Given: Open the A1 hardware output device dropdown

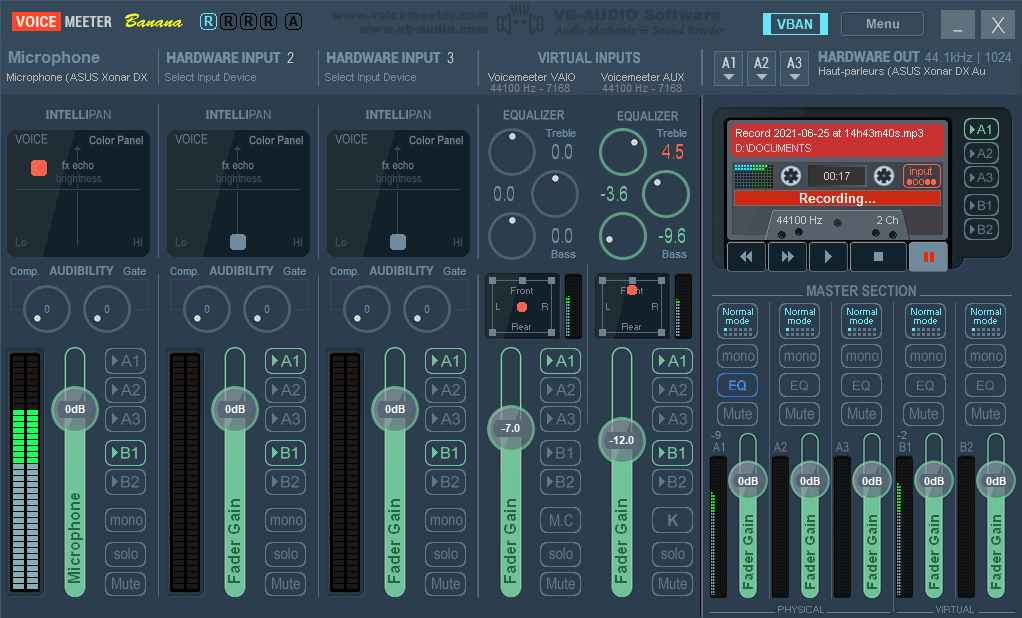Looking at the screenshot, I should tap(730, 68).
